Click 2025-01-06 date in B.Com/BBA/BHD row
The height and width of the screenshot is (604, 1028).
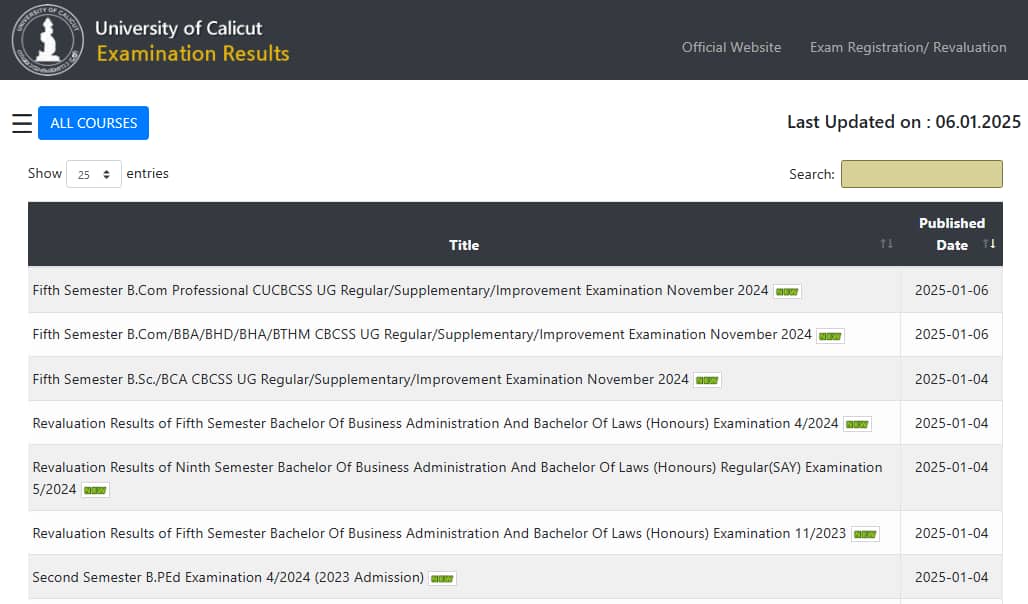click(951, 334)
